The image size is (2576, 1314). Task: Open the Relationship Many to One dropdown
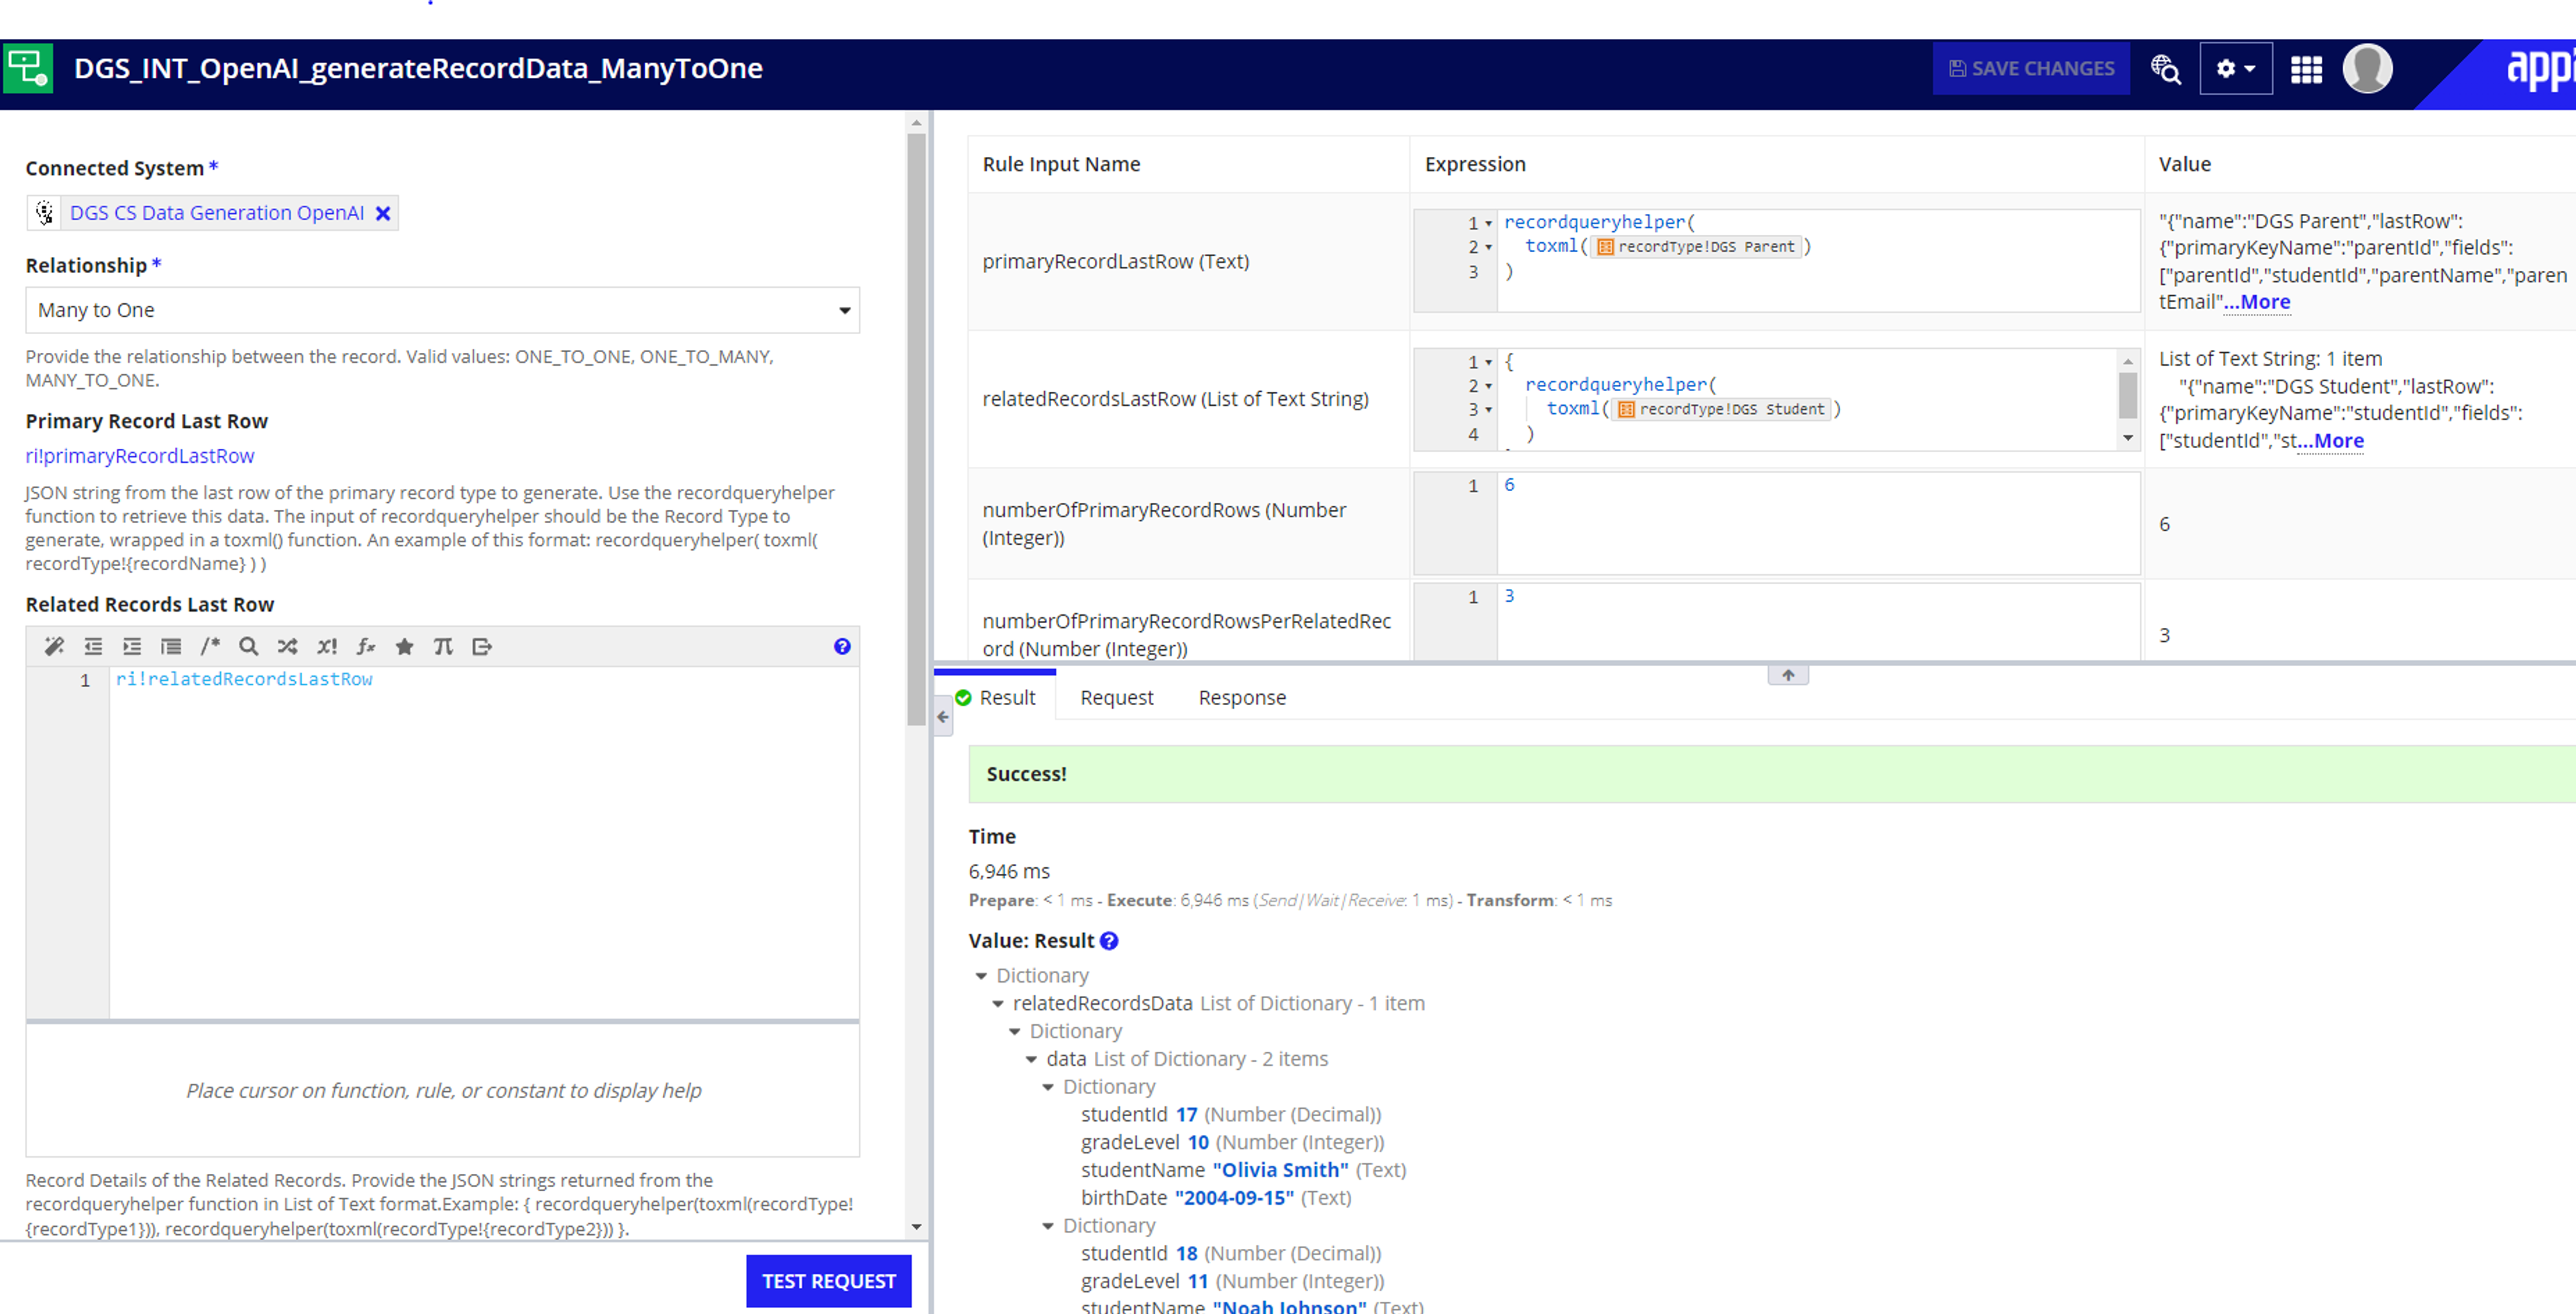(442, 310)
